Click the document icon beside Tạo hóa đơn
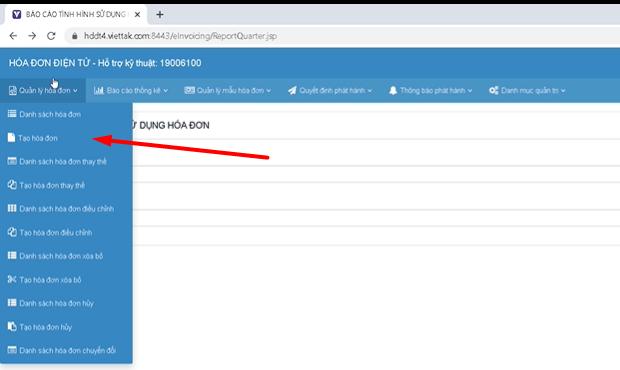This screenshot has height=370, width=620. 11,138
